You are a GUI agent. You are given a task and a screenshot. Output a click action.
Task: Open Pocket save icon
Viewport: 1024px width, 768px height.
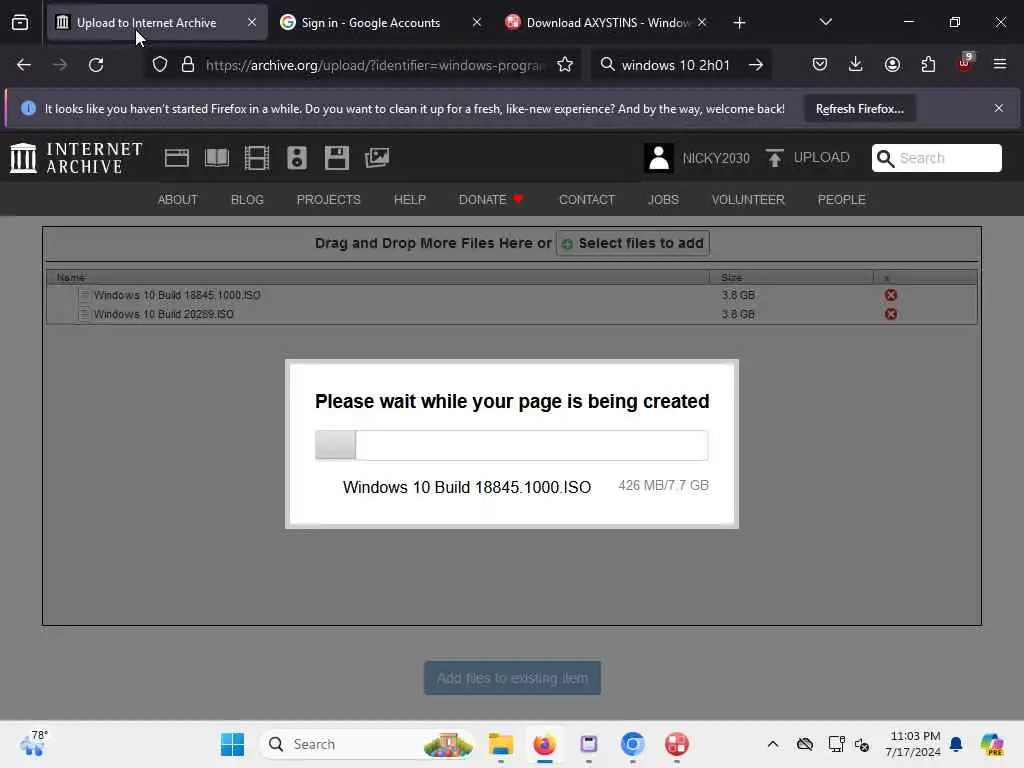click(x=820, y=64)
